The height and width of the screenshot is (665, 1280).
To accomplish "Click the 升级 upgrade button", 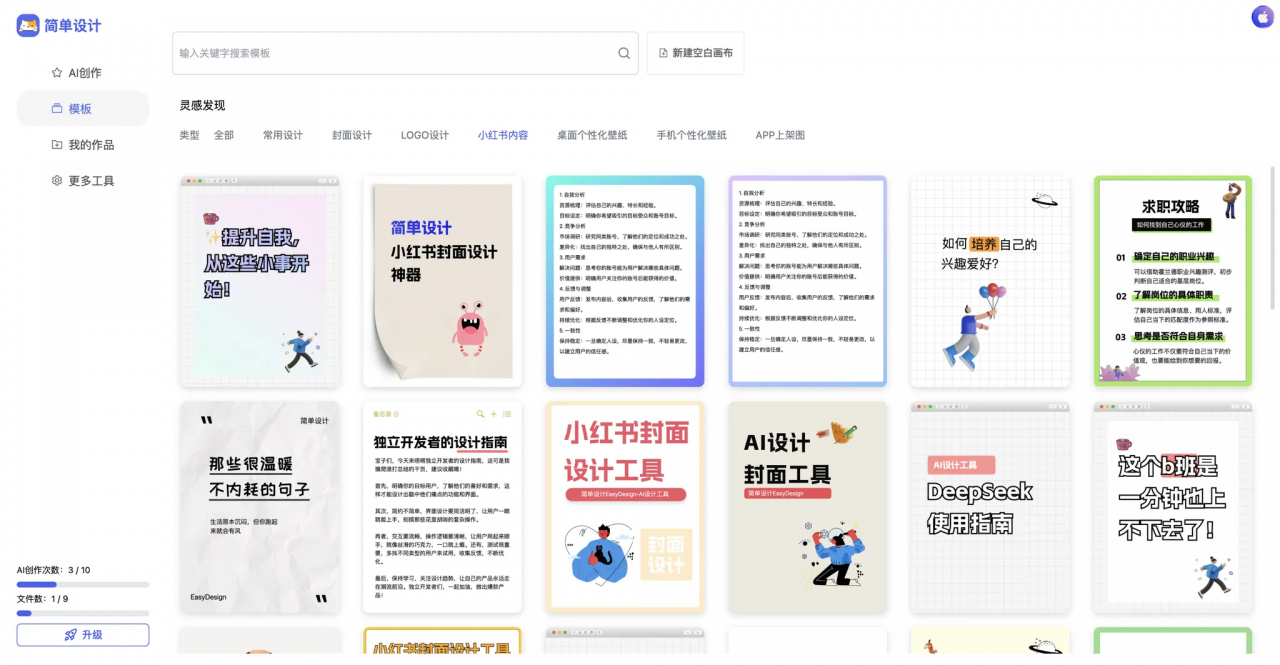I will (83, 635).
